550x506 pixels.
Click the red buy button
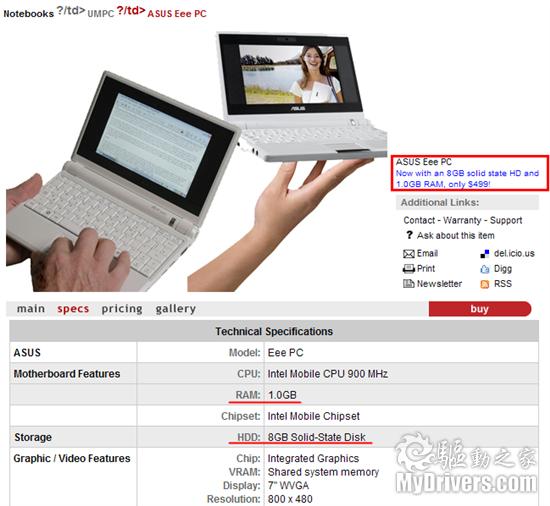pos(479,309)
